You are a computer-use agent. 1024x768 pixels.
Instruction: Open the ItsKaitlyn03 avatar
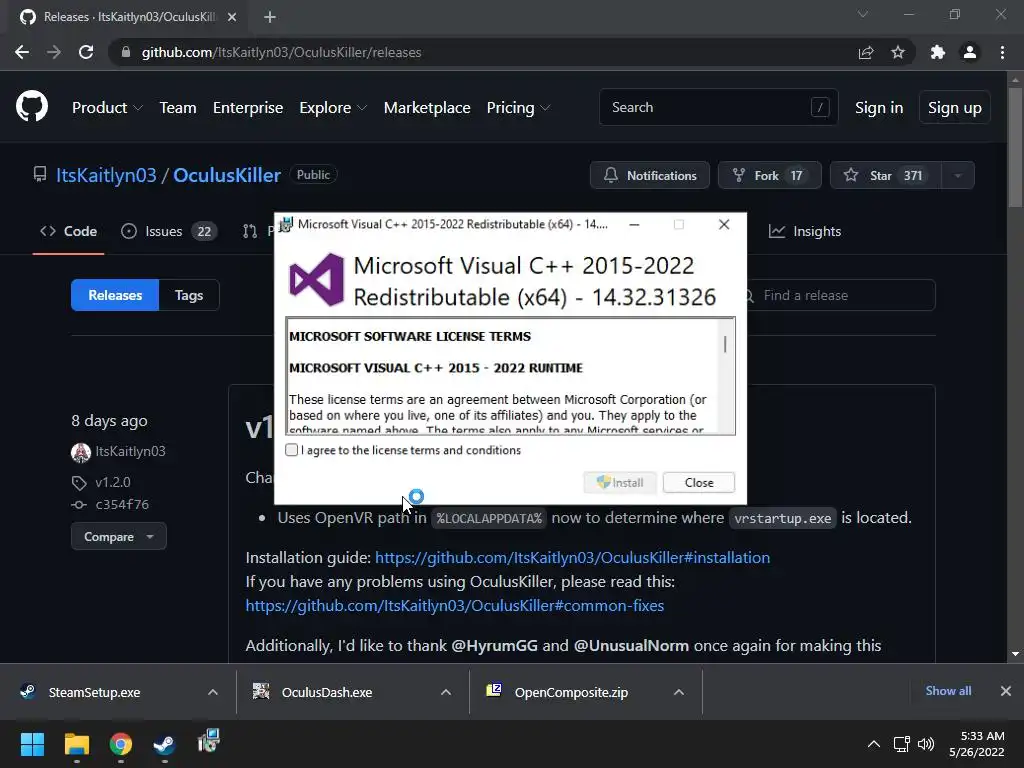click(x=81, y=452)
